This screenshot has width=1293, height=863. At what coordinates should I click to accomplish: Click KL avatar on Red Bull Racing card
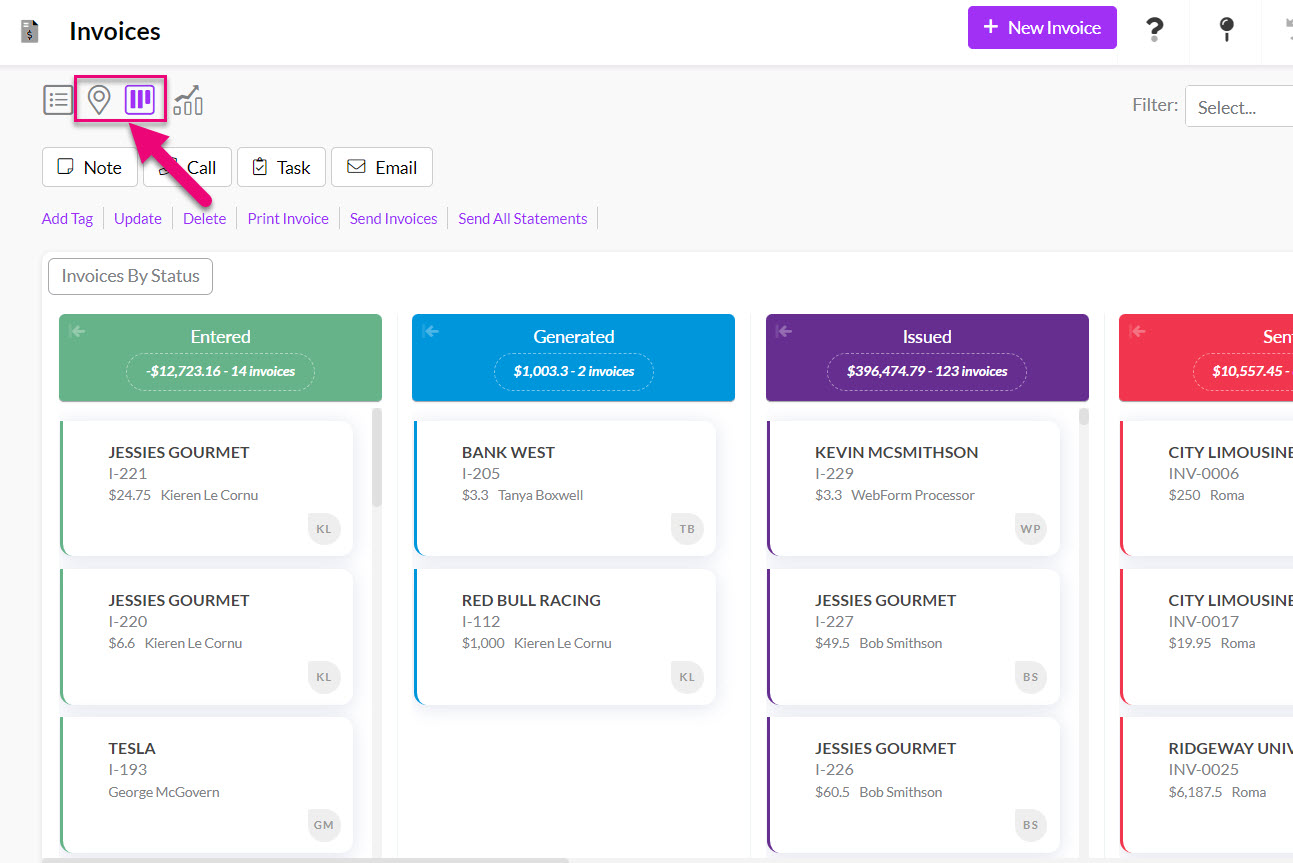687,677
